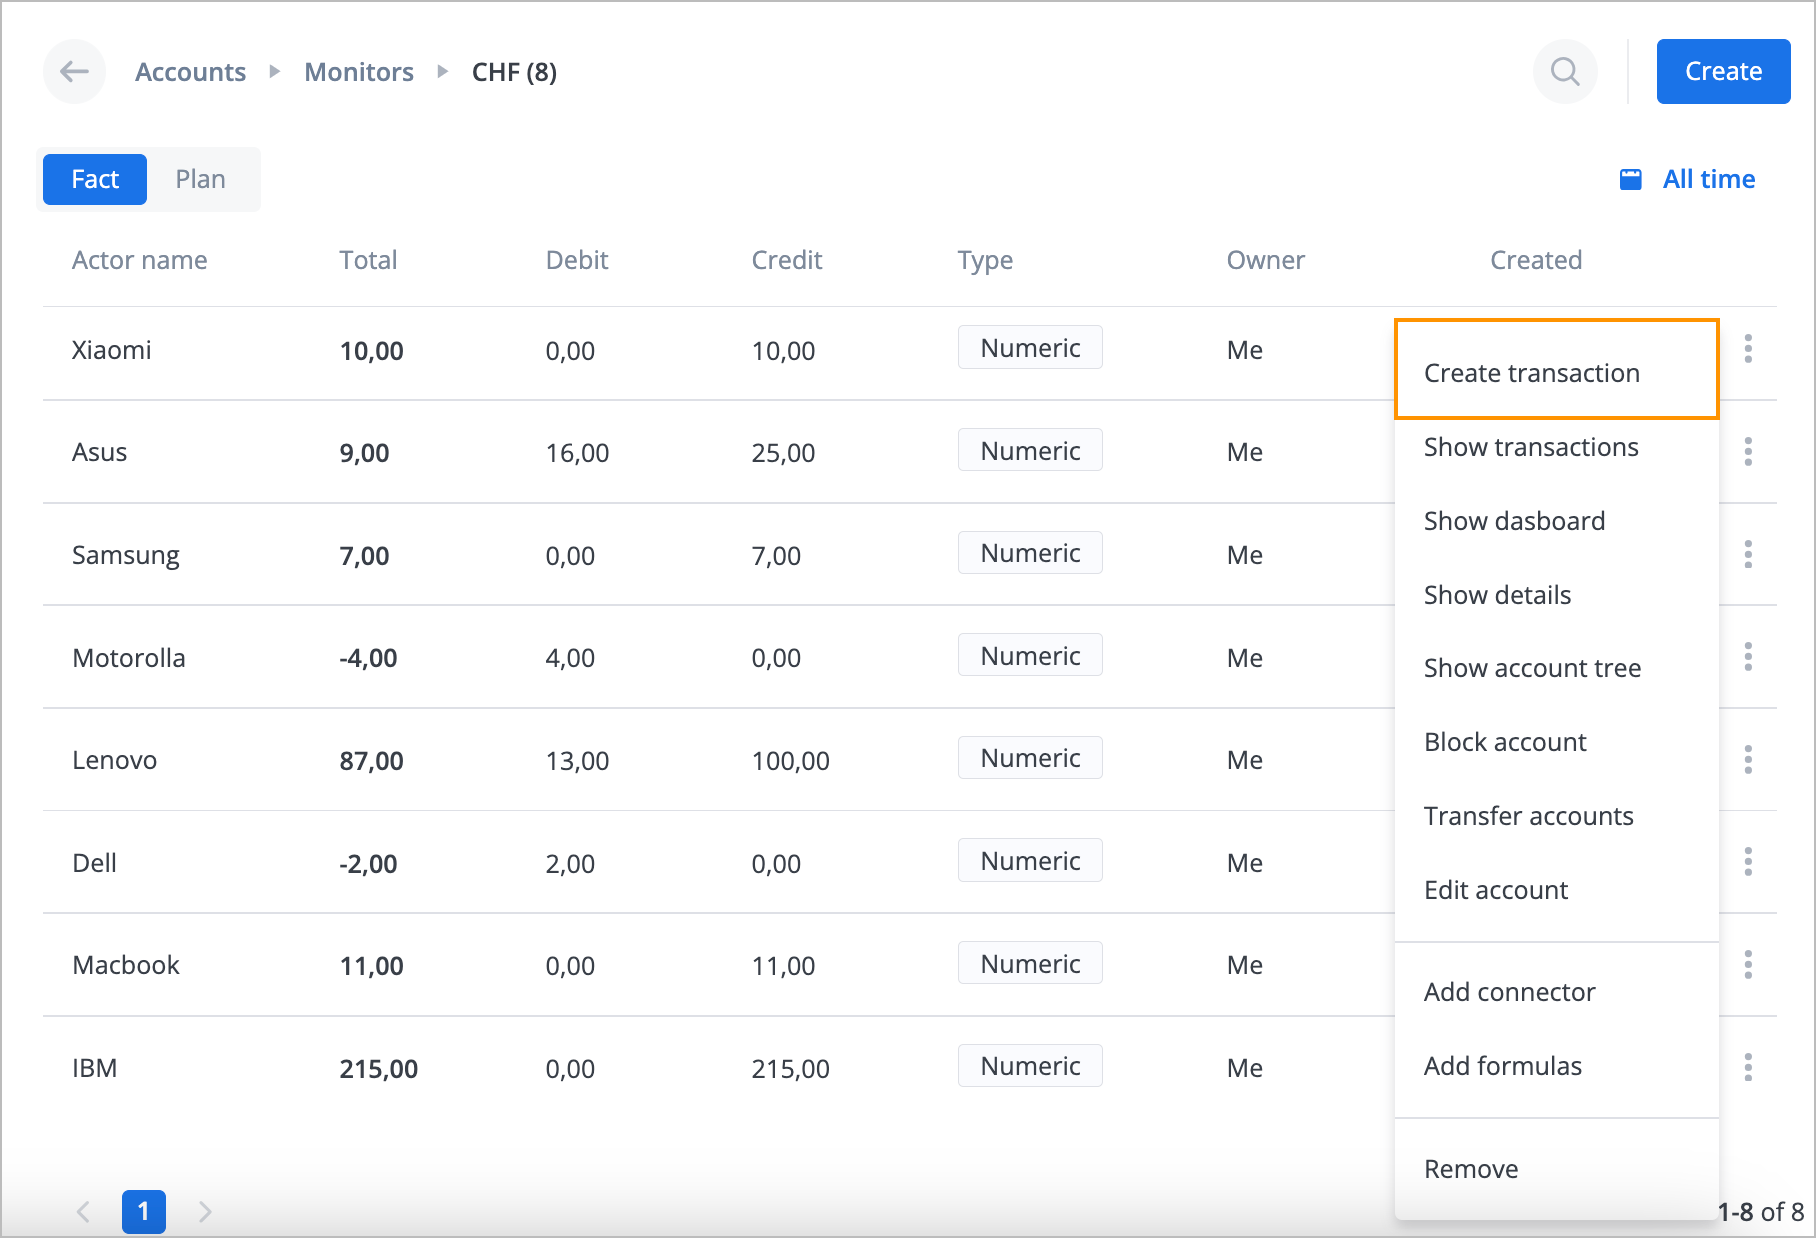Screen dimensions: 1816x1238
Task: Click the Dell actor name
Action: 95,863
